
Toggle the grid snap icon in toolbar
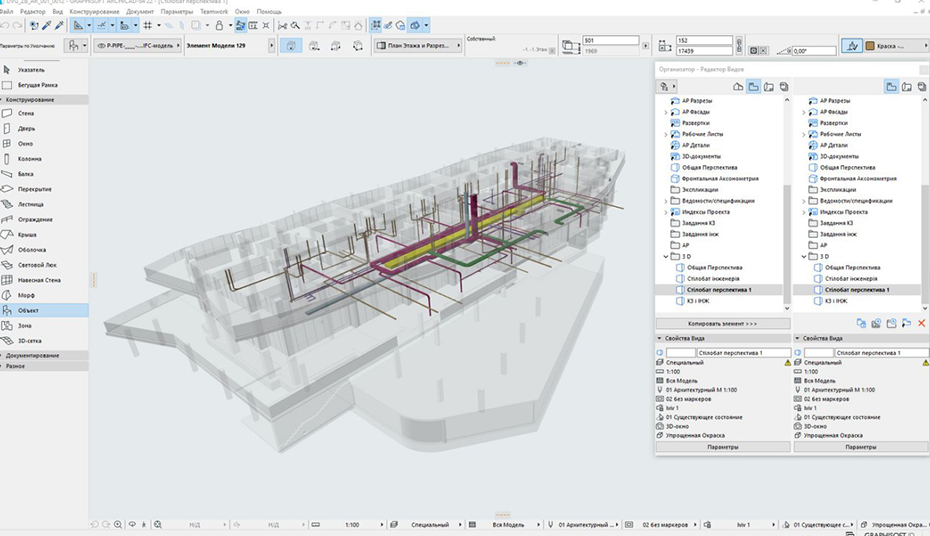(x=148, y=25)
